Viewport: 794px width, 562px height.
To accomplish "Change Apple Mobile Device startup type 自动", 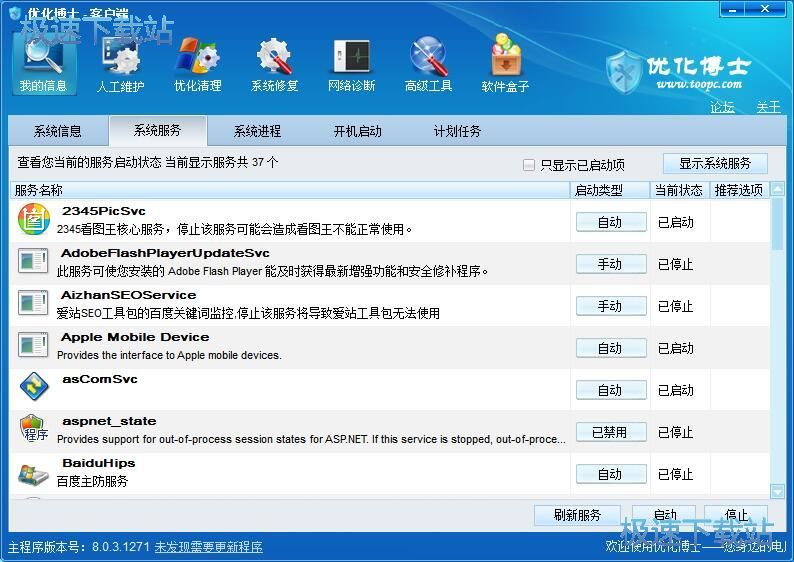I will 611,348.
